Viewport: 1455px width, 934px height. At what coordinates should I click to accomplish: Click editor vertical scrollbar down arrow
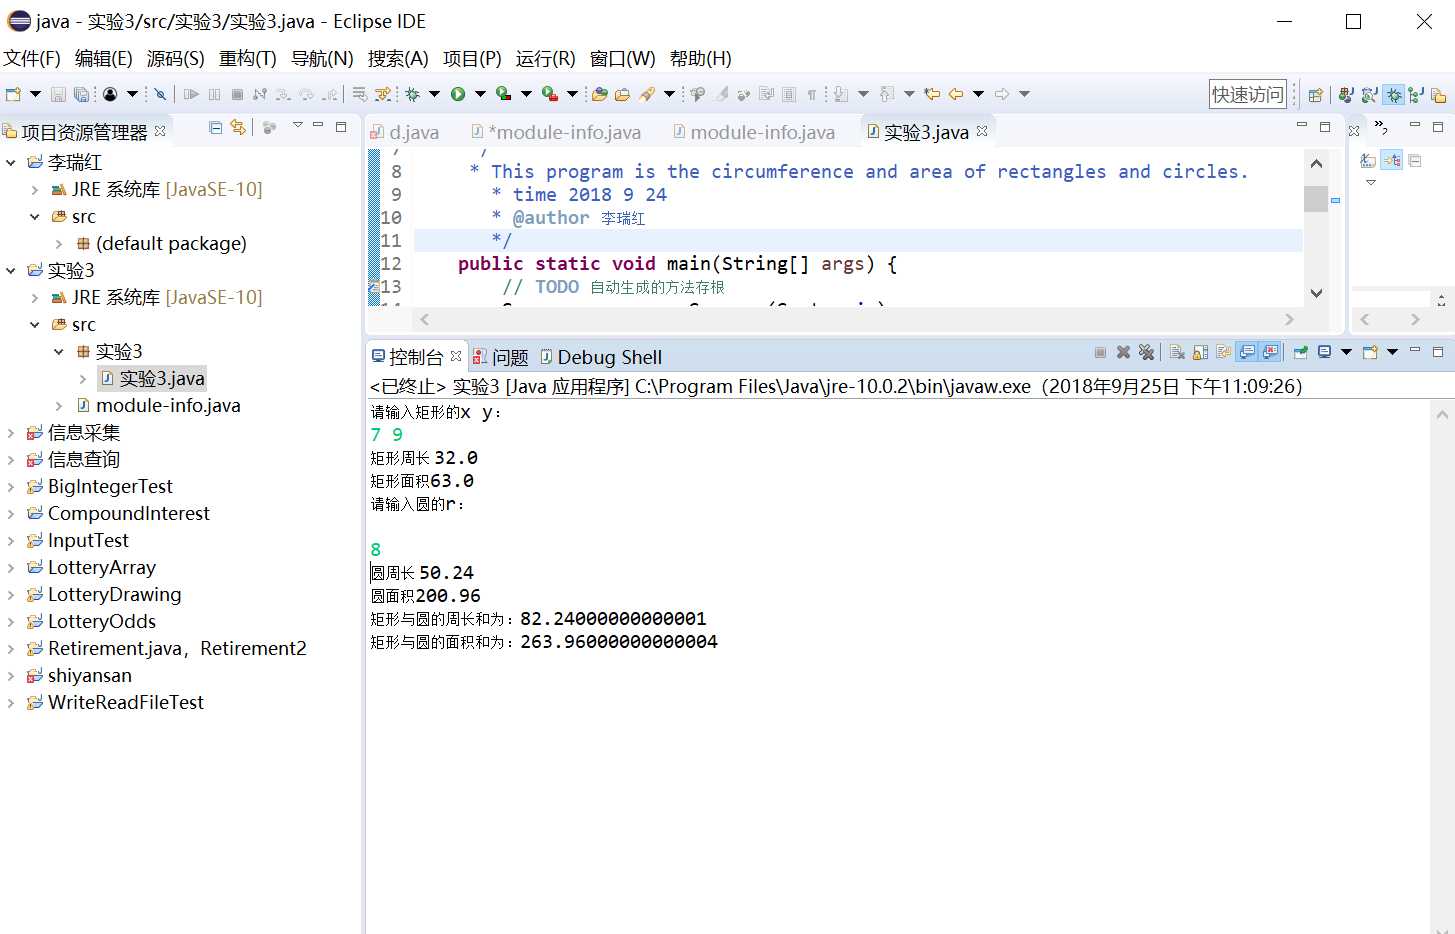click(x=1316, y=293)
